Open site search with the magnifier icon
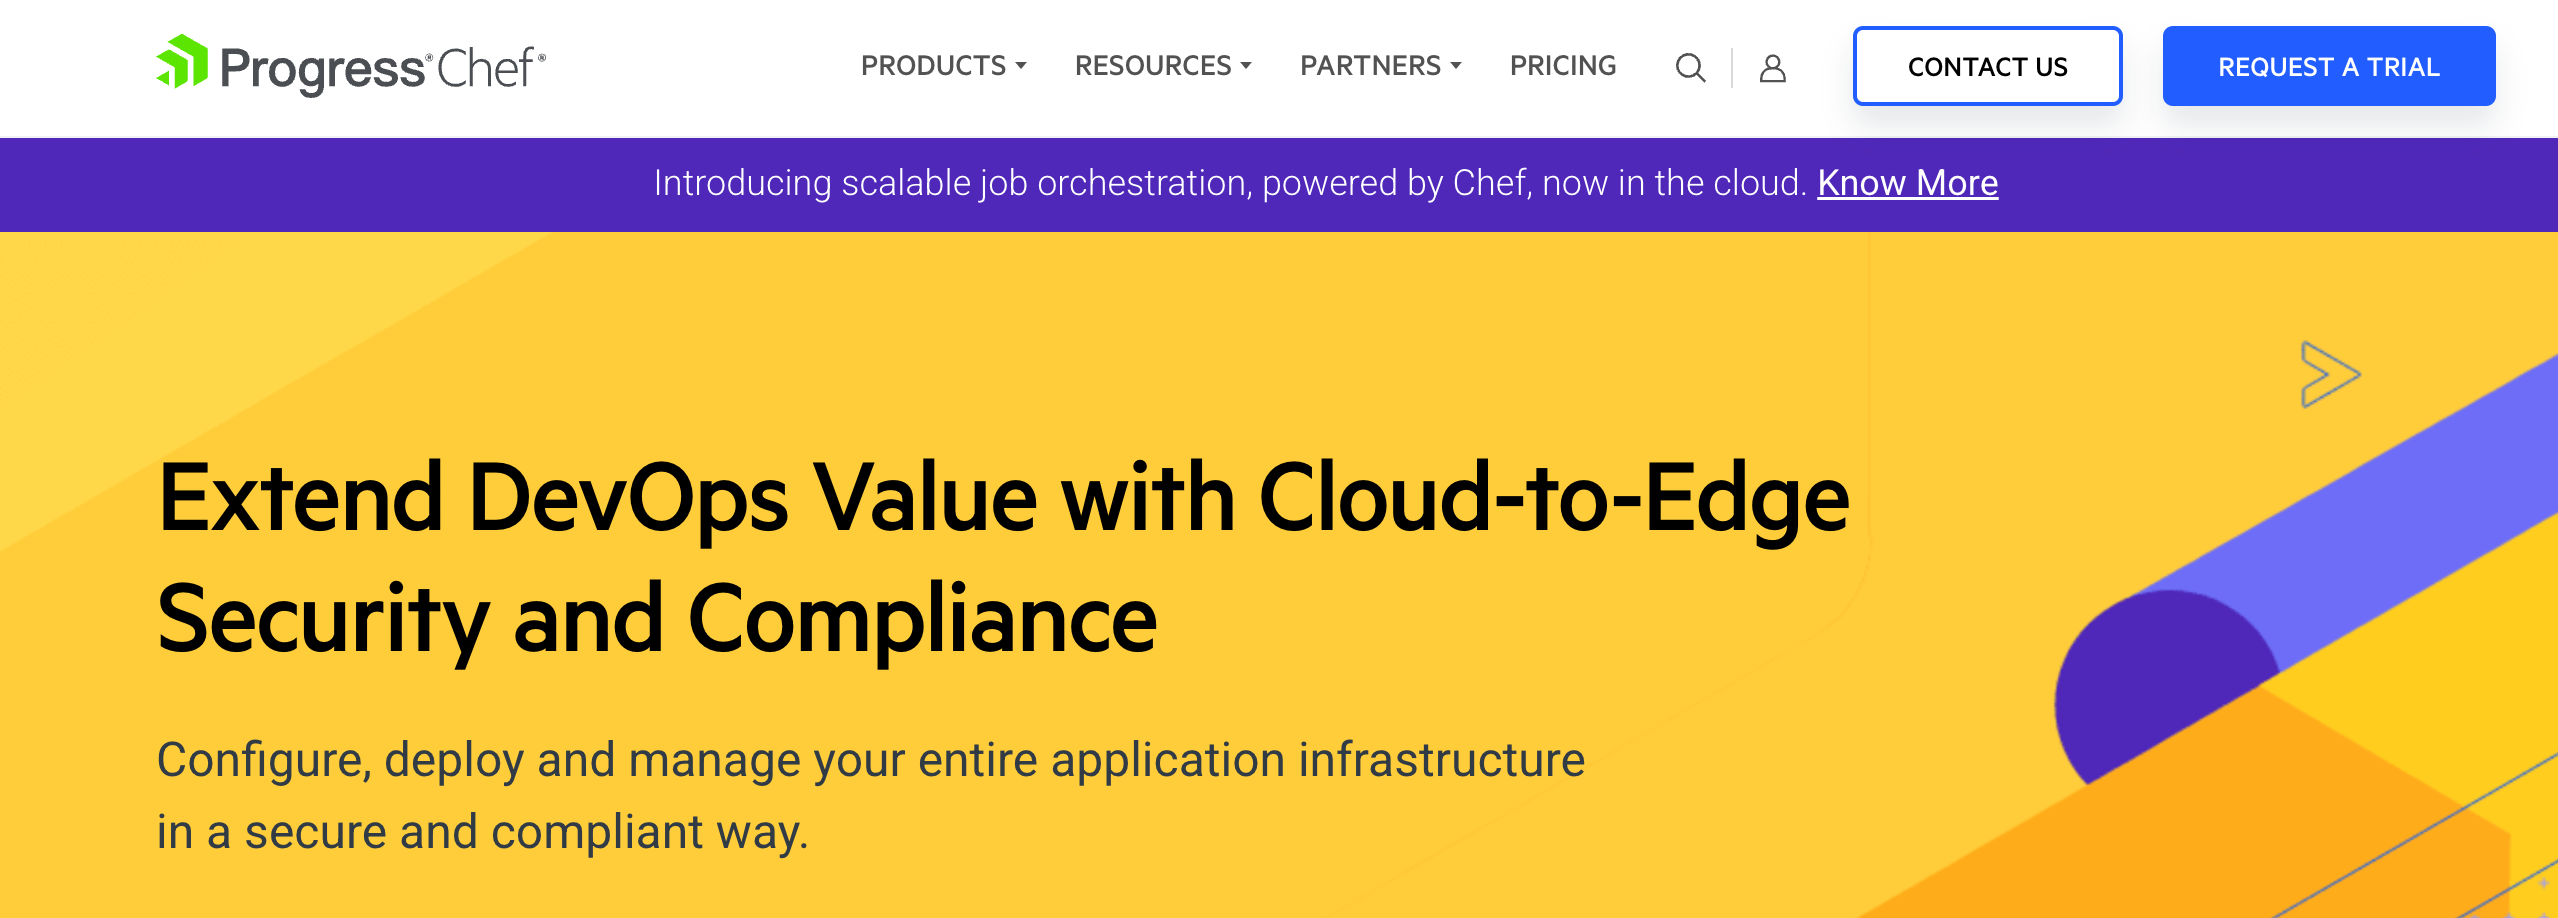 [1690, 68]
